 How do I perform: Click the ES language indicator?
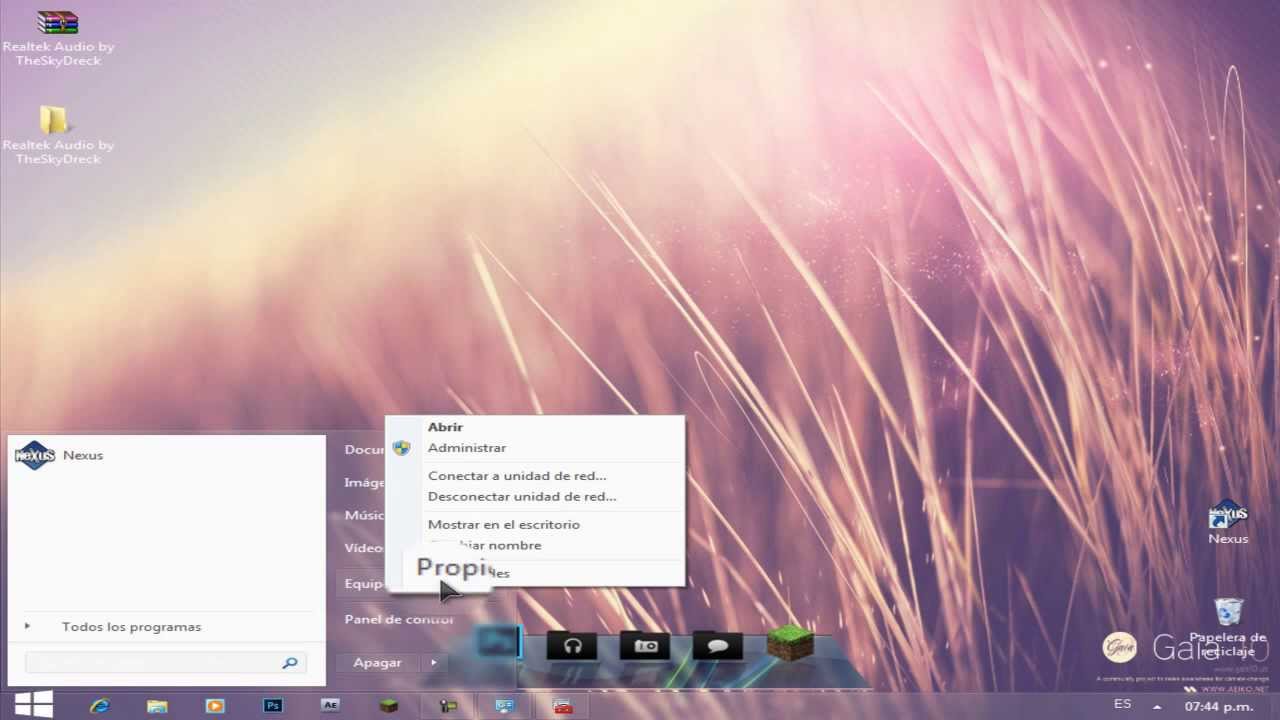[x=1123, y=704]
